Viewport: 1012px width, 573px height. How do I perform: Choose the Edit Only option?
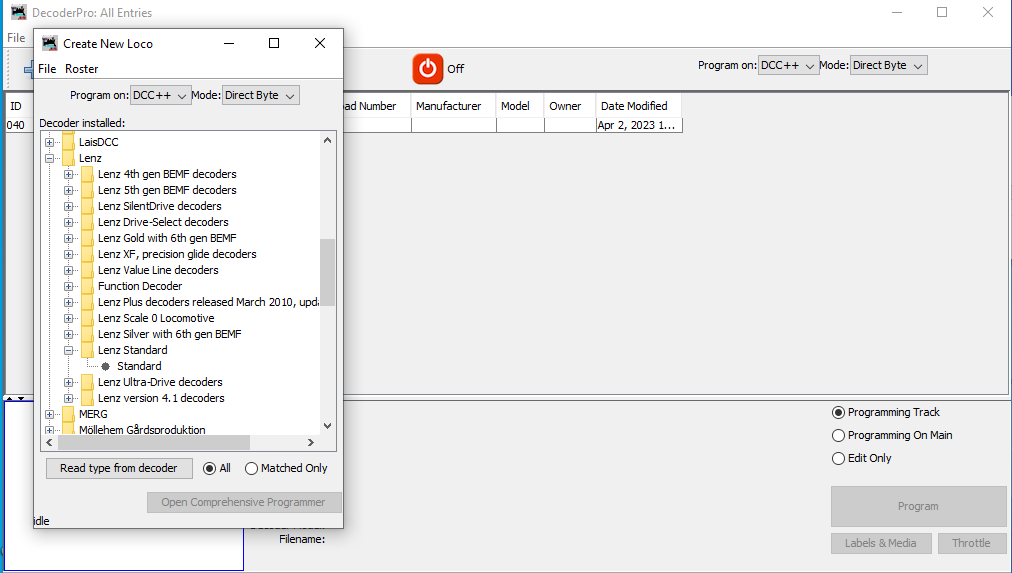pos(838,458)
